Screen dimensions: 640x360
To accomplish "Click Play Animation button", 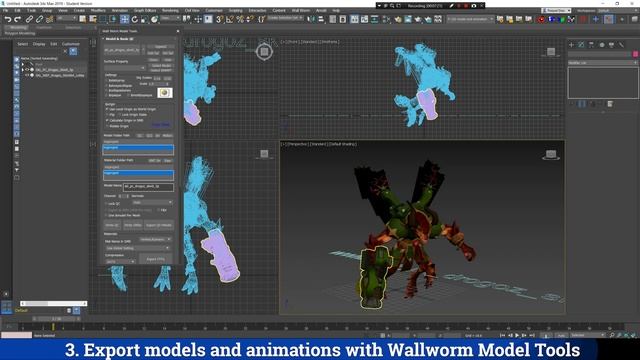I will [517, 336].
